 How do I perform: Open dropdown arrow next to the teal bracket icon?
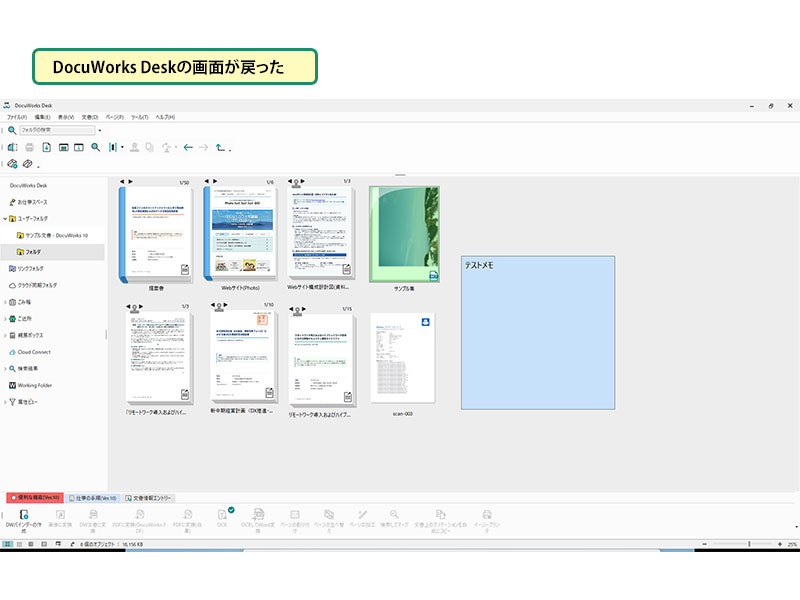(122, 147)
